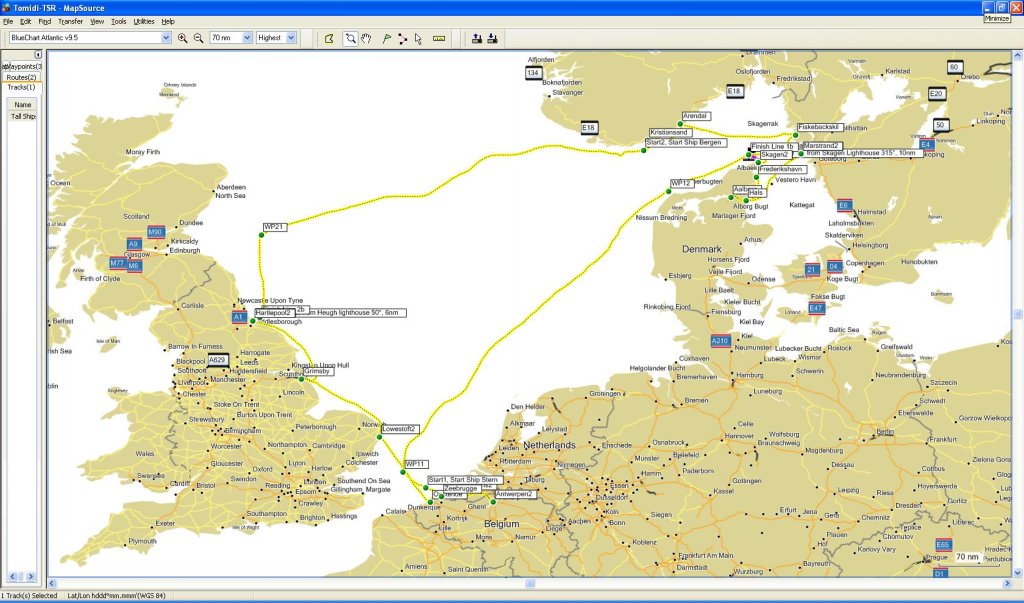Click the Receive from Device icon

coord(492,39)
